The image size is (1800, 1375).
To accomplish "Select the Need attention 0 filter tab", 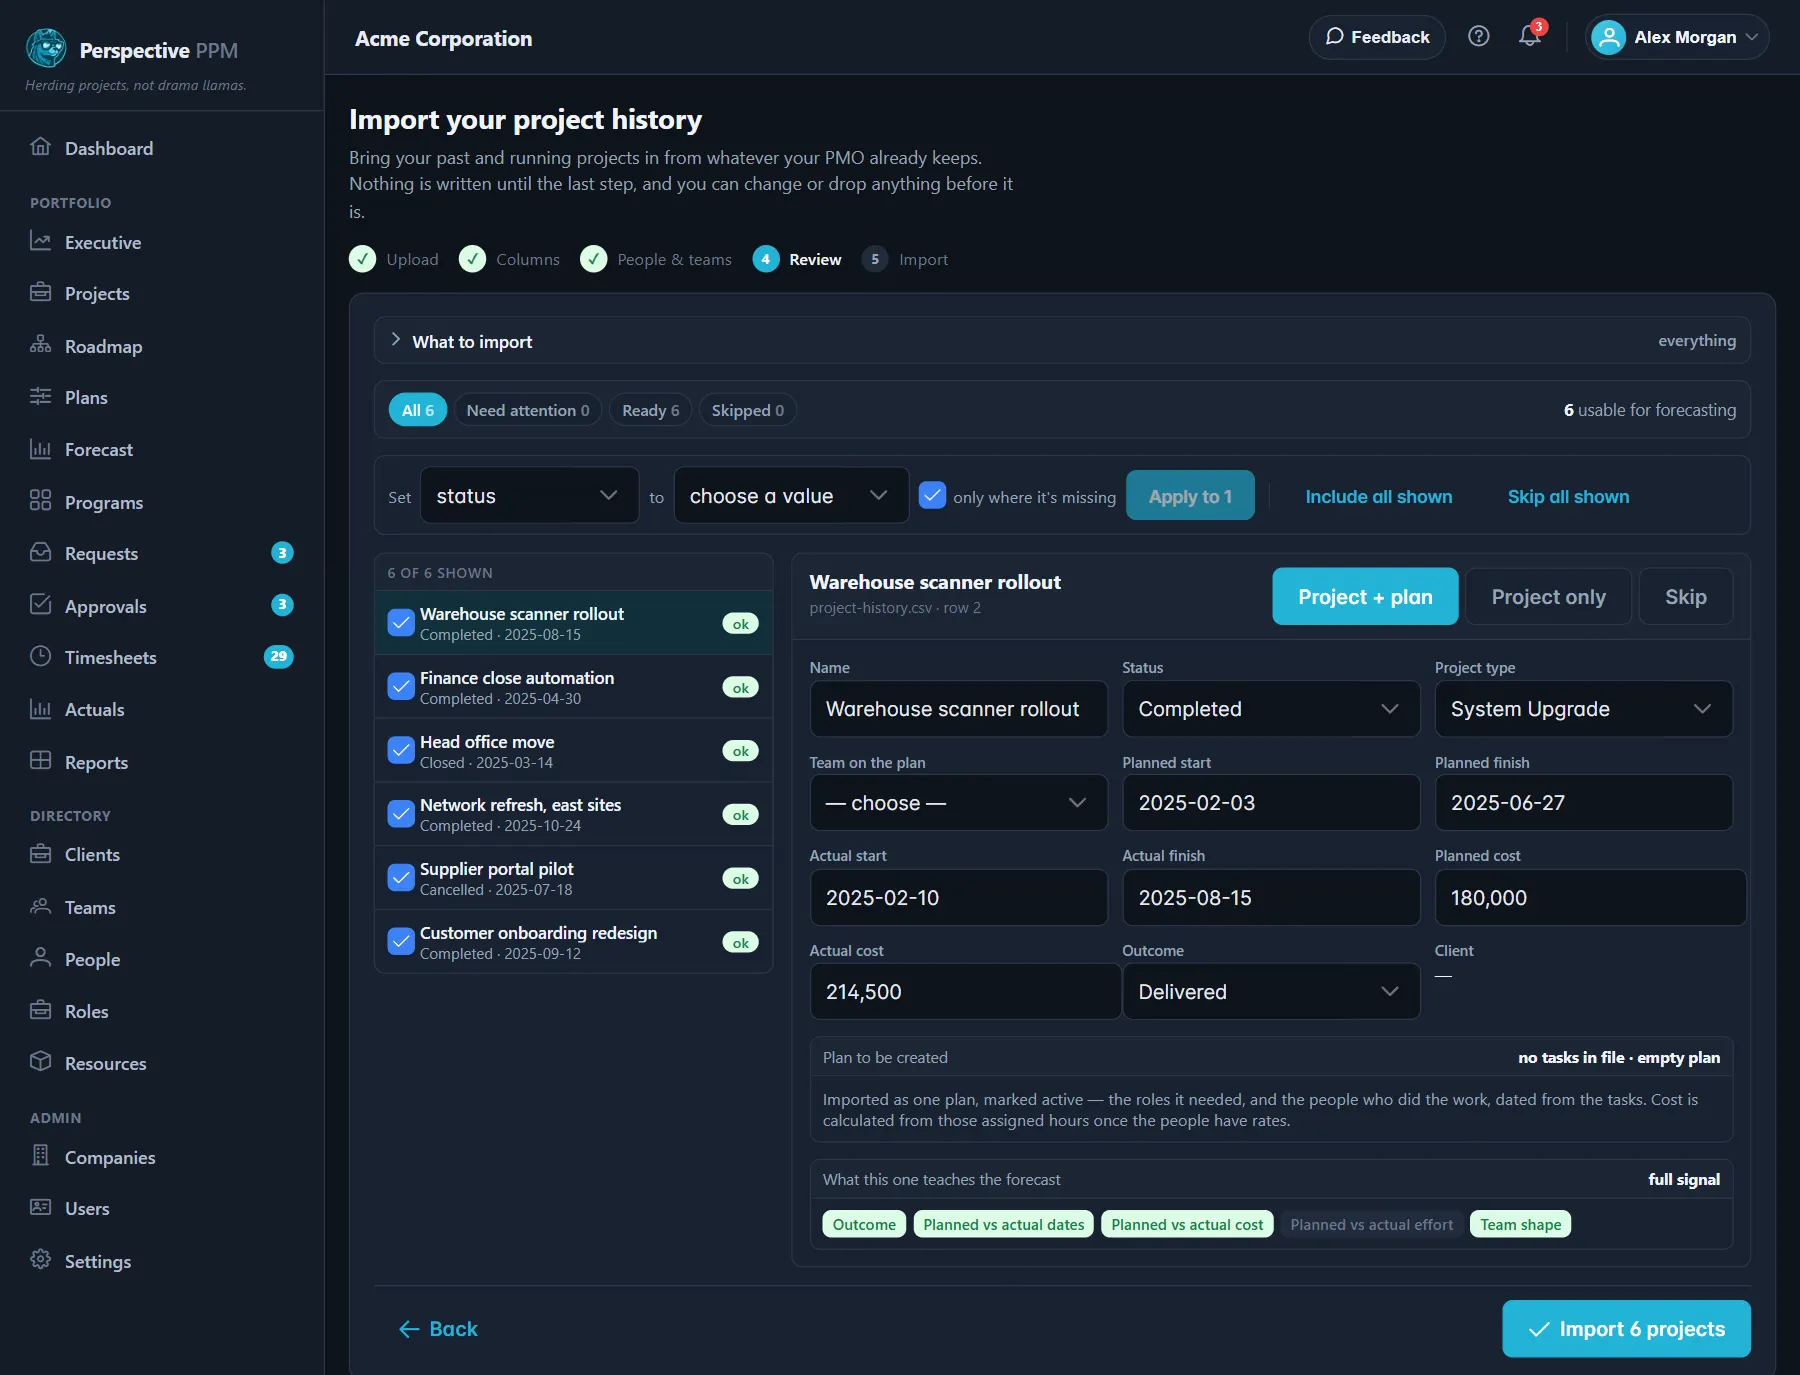I will point(527,410).
